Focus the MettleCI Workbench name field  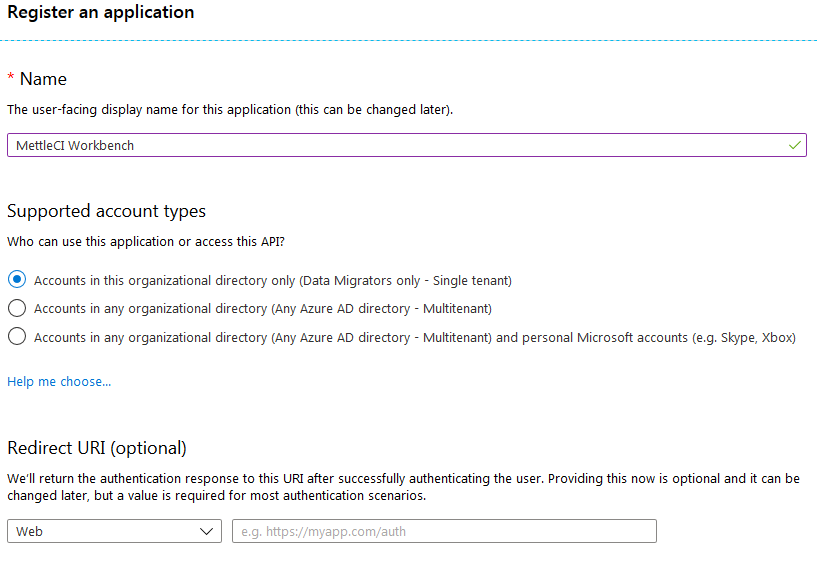400,145
